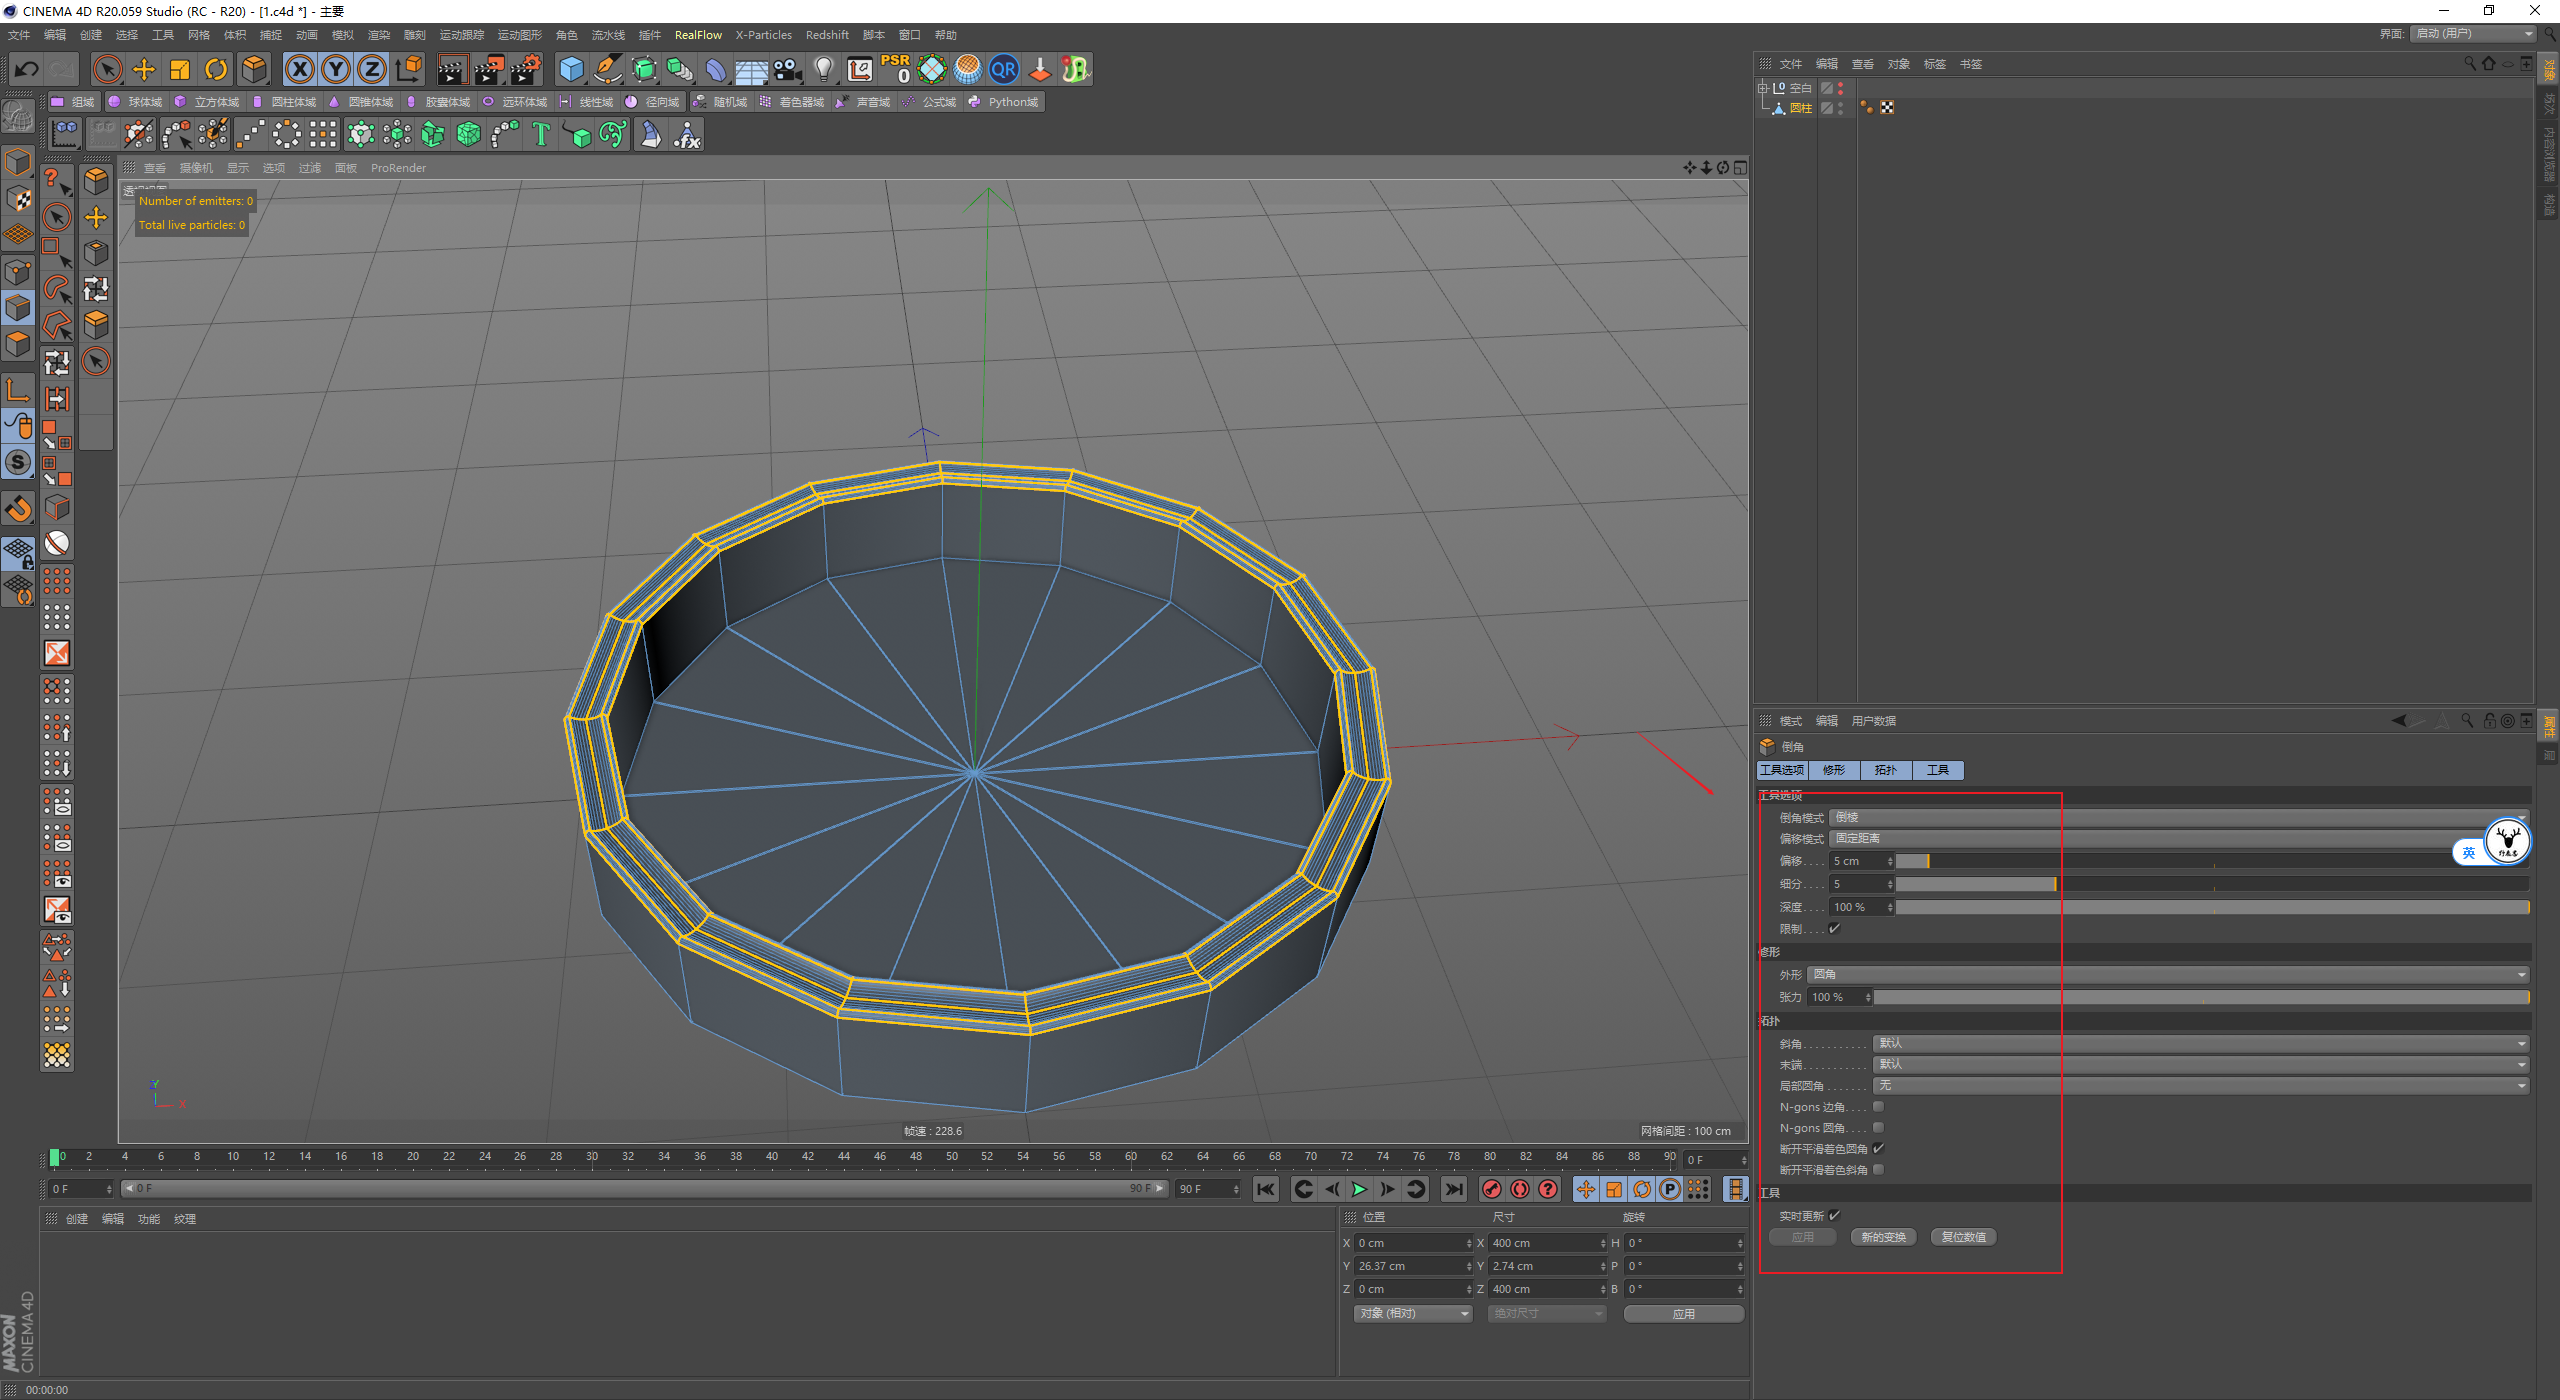The width and height of the screenshot is (2560, 1400).
Task: Open the 斜角 dropdown
Action: click(x=2201, y=1044)
